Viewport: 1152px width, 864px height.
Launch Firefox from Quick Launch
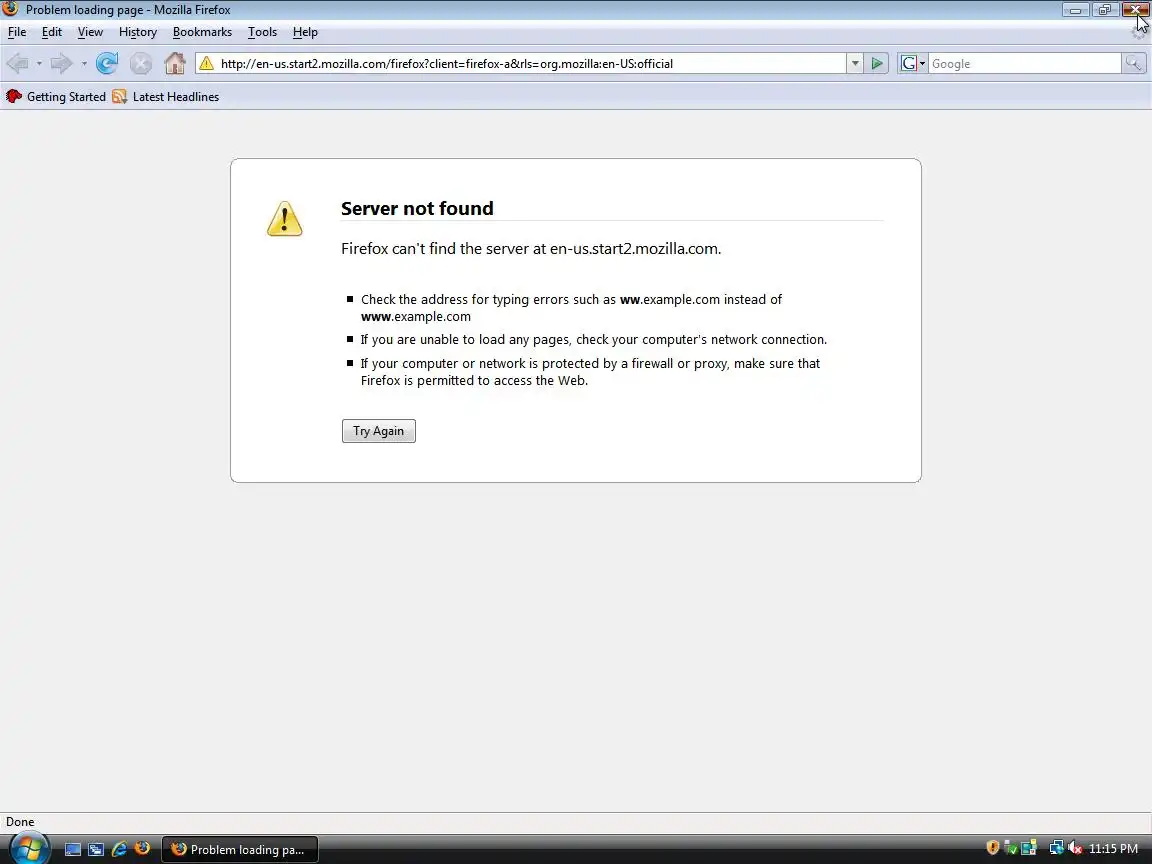click(142, 849)
